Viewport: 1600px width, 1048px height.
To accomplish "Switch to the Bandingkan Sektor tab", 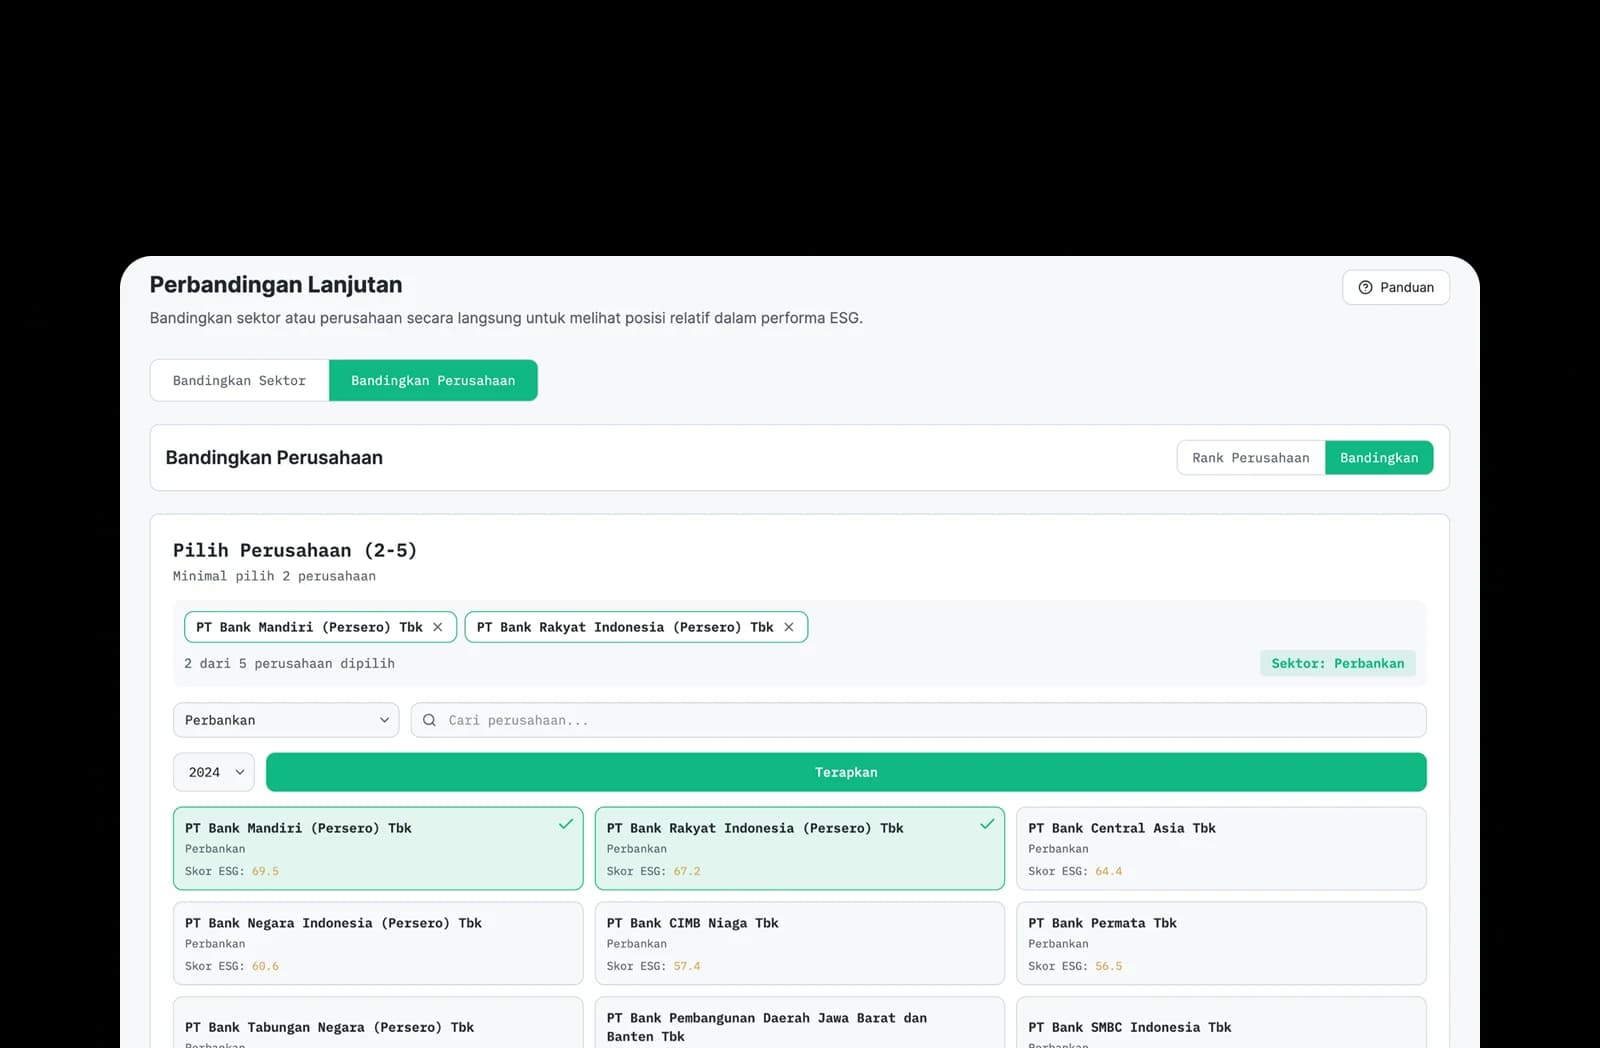I will tap(239, 381).
